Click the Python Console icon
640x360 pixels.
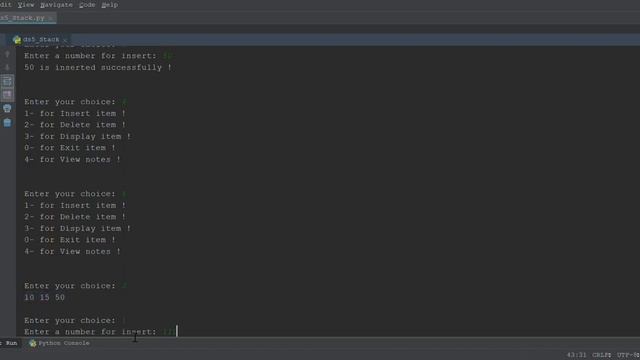pos(33,343)
